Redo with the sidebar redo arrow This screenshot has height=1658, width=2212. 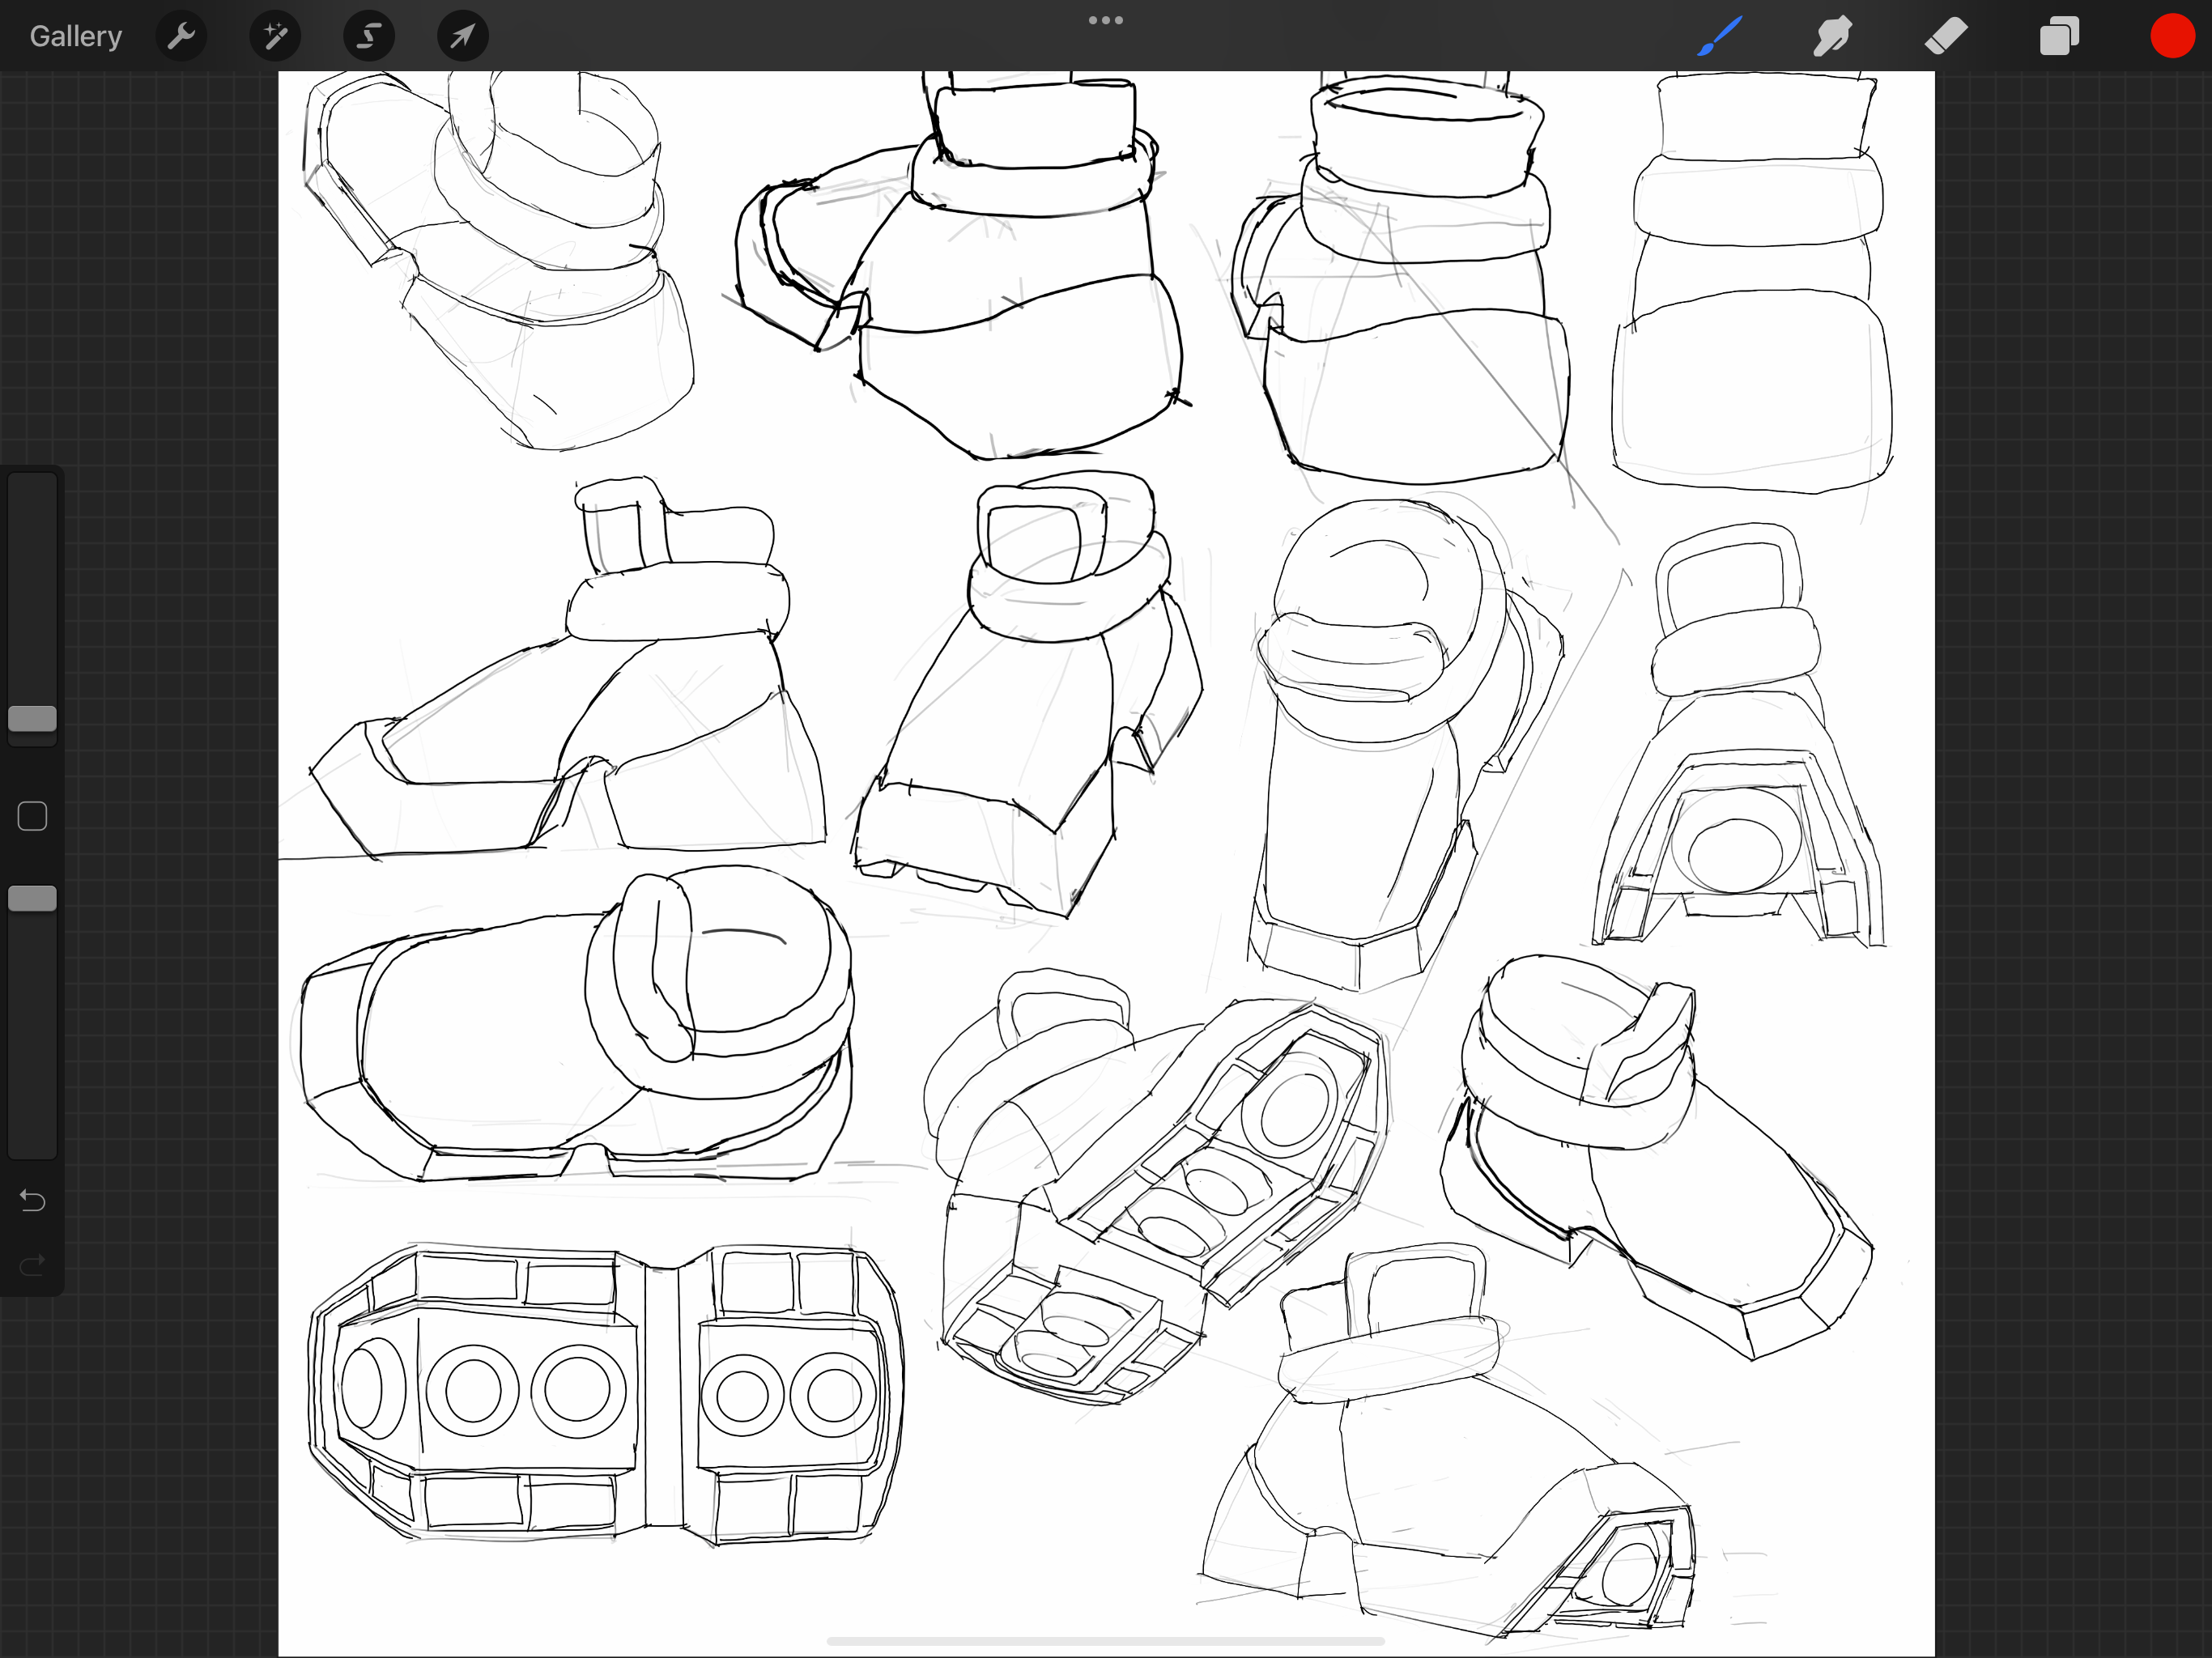tap(32, 1265)
